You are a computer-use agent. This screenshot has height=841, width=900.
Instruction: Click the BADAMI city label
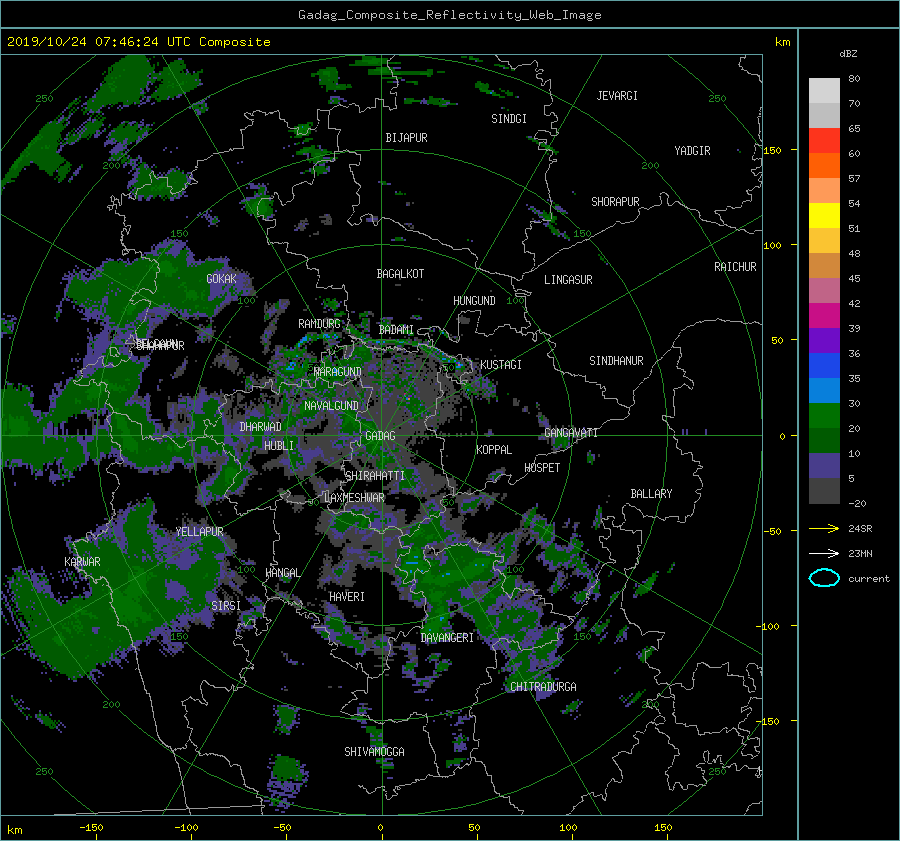pos(396,330)
